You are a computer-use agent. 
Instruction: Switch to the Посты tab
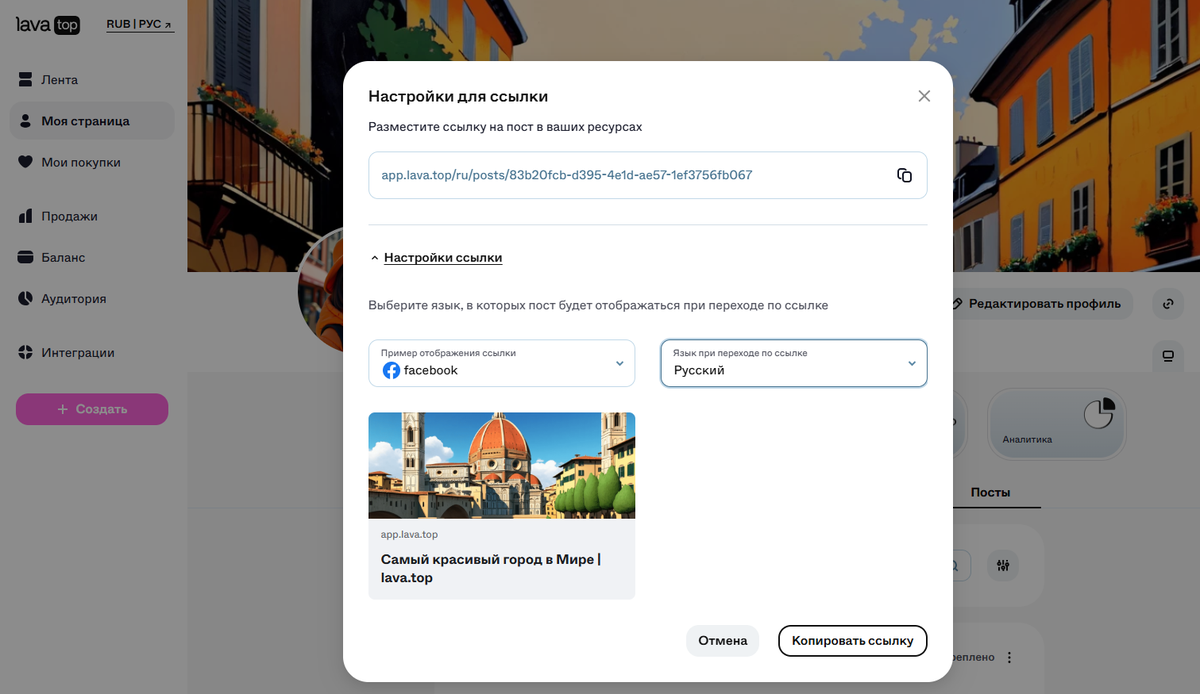990,493
